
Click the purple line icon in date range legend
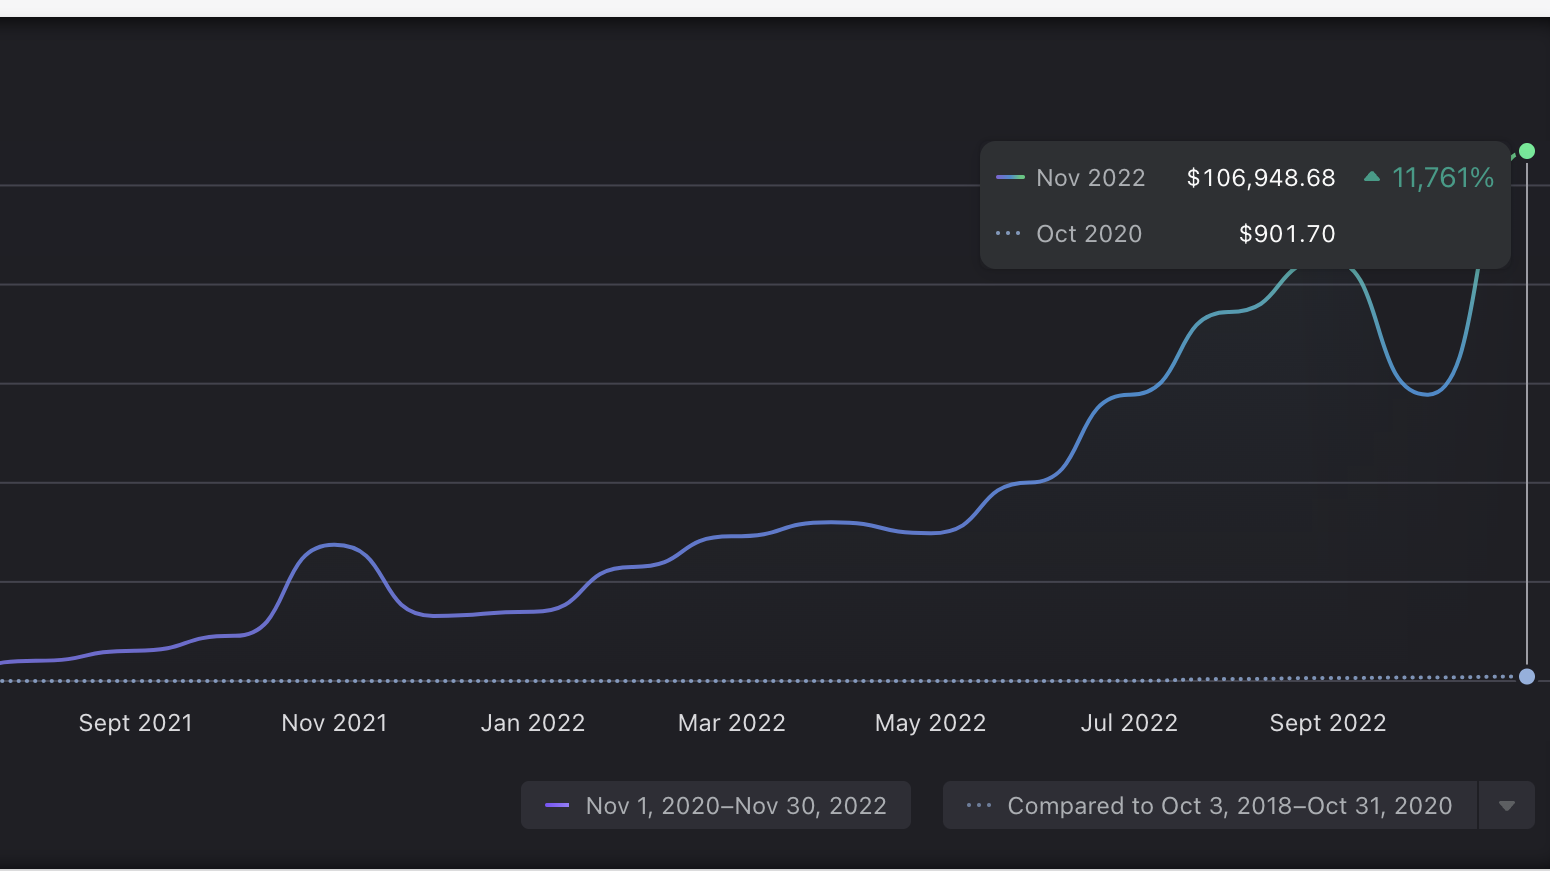click(x=557, y=806)
